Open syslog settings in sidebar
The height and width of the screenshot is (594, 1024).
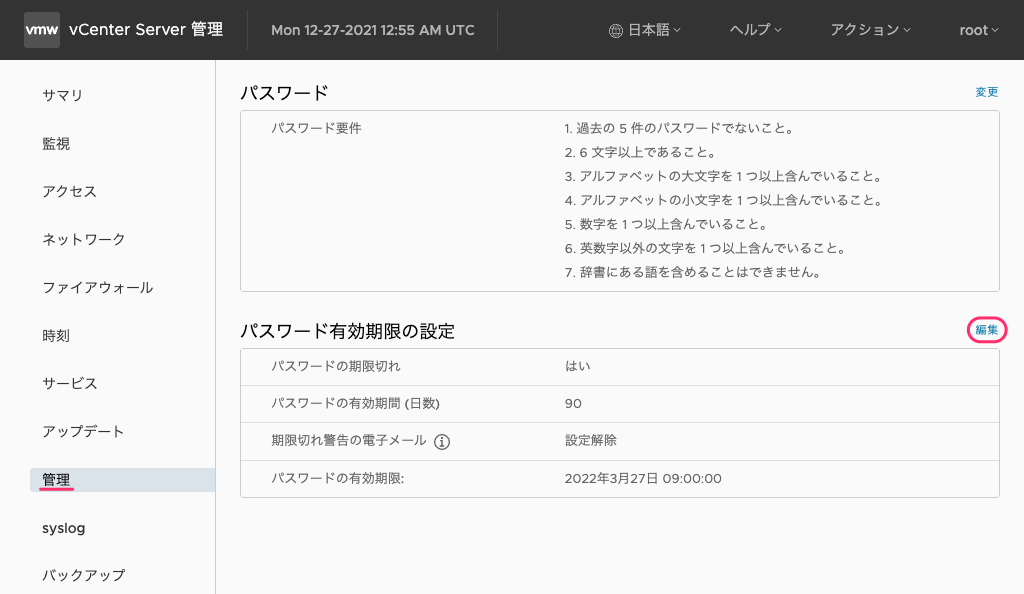(x=63, y=528)
